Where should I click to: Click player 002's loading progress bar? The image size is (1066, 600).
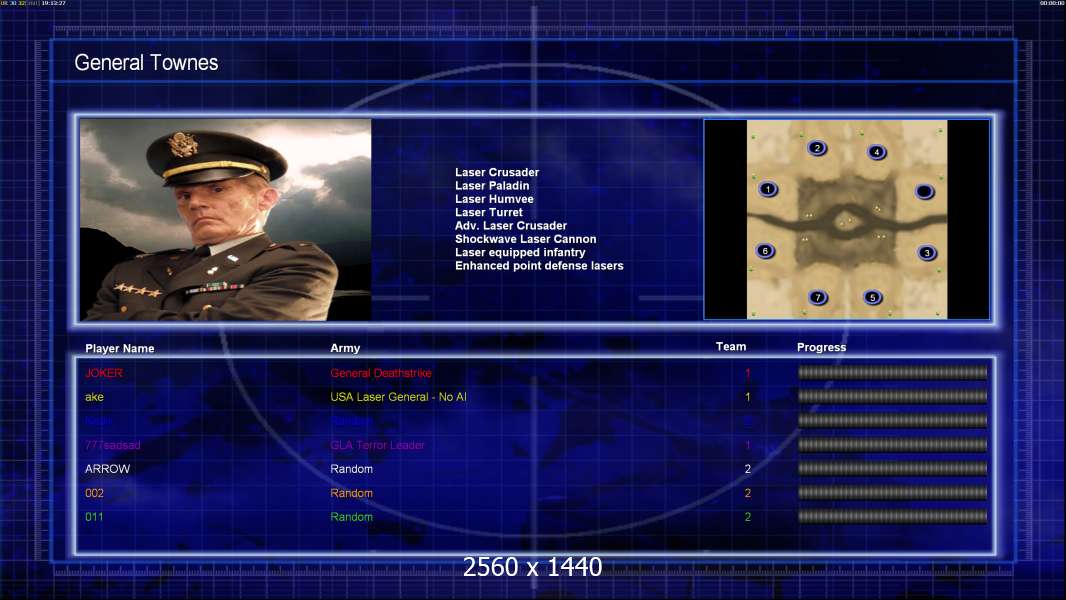[x=893, y=493]
